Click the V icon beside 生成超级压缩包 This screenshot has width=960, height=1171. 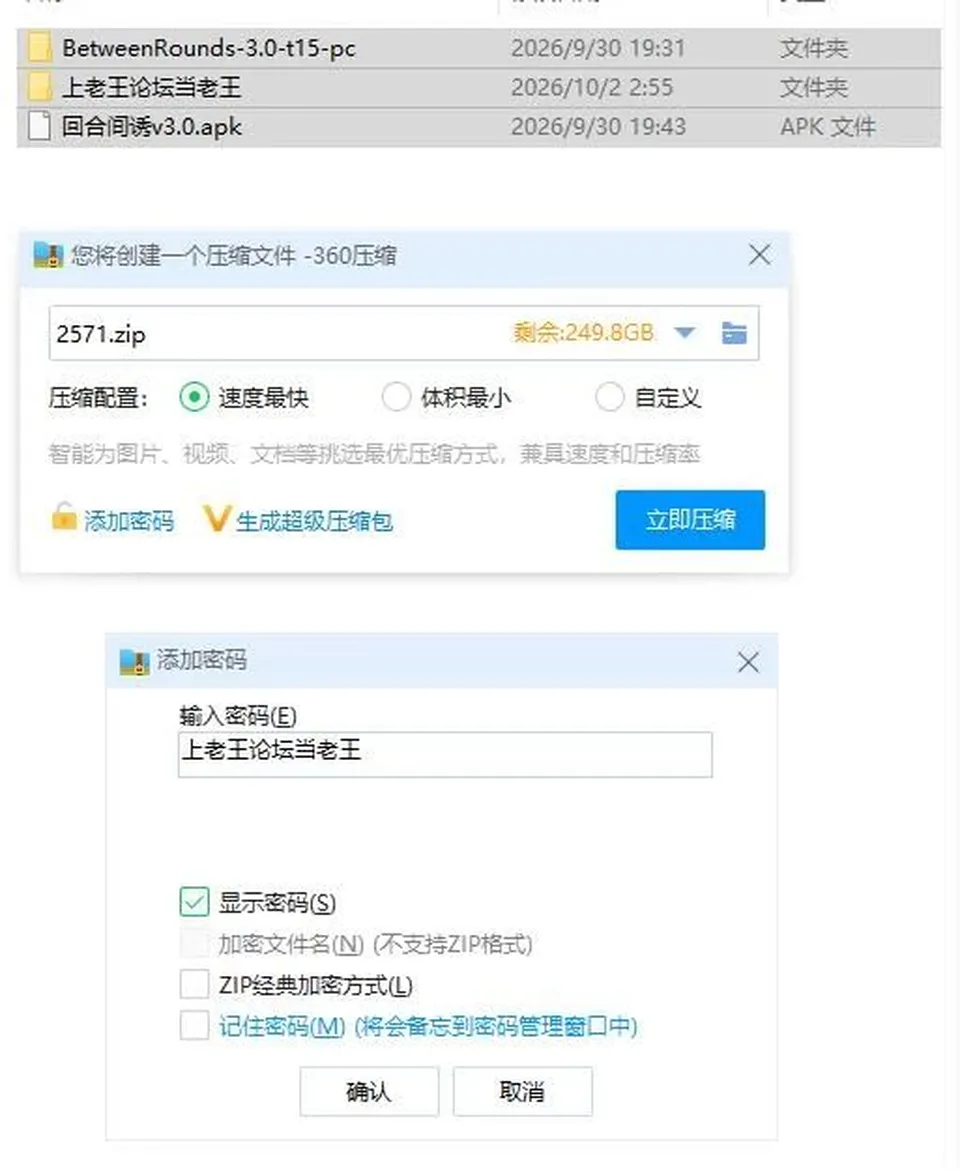point(216,518)
